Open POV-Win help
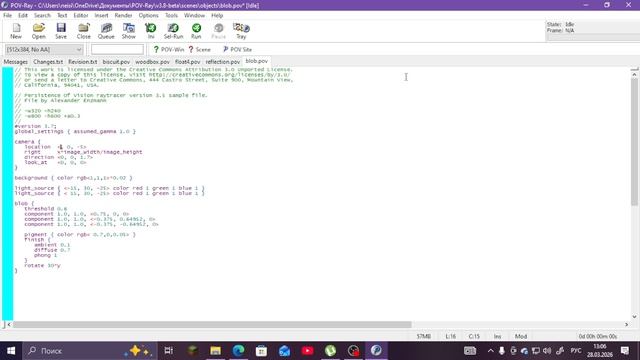The width and height of the screenshot is (640, 360). pos(169,49)
